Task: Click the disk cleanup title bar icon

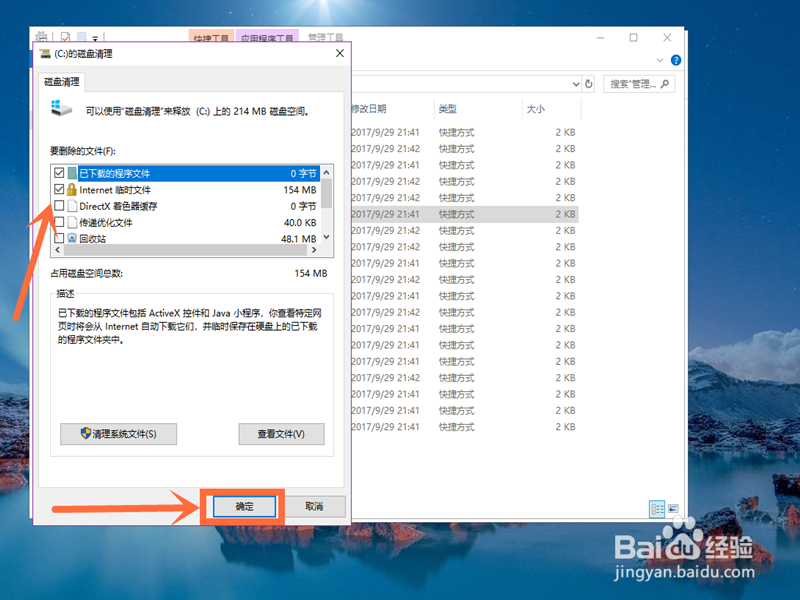Action: tap(45, 54)
